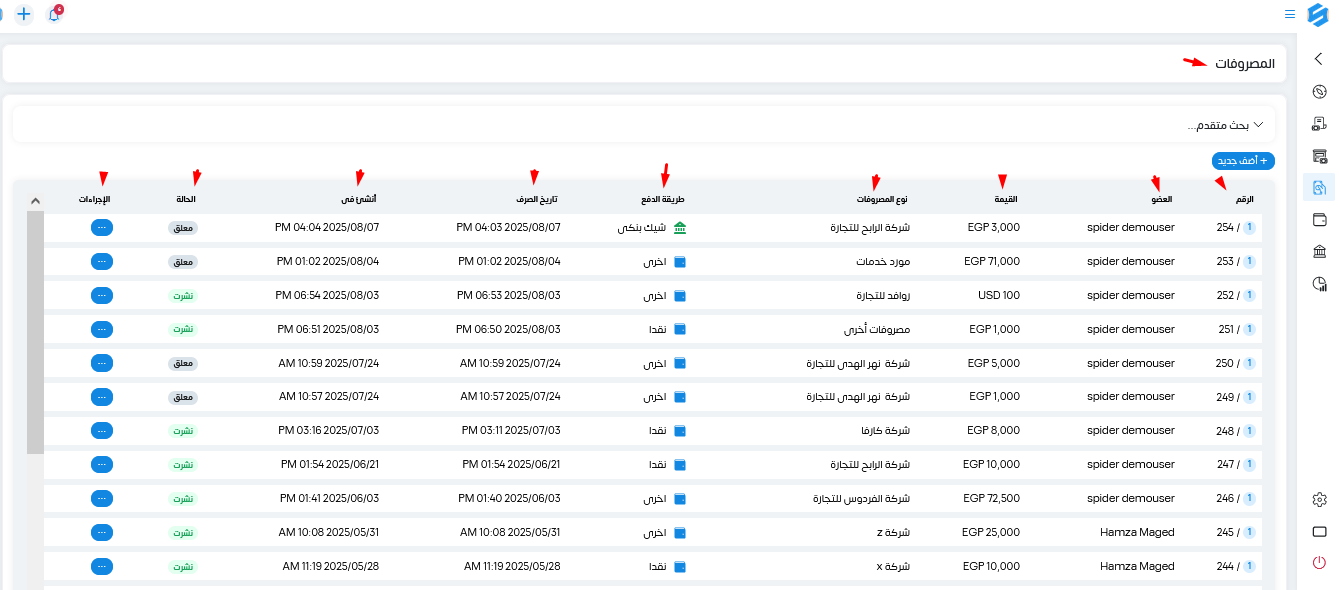Click the red power logout icon

tap(1319, 563)
